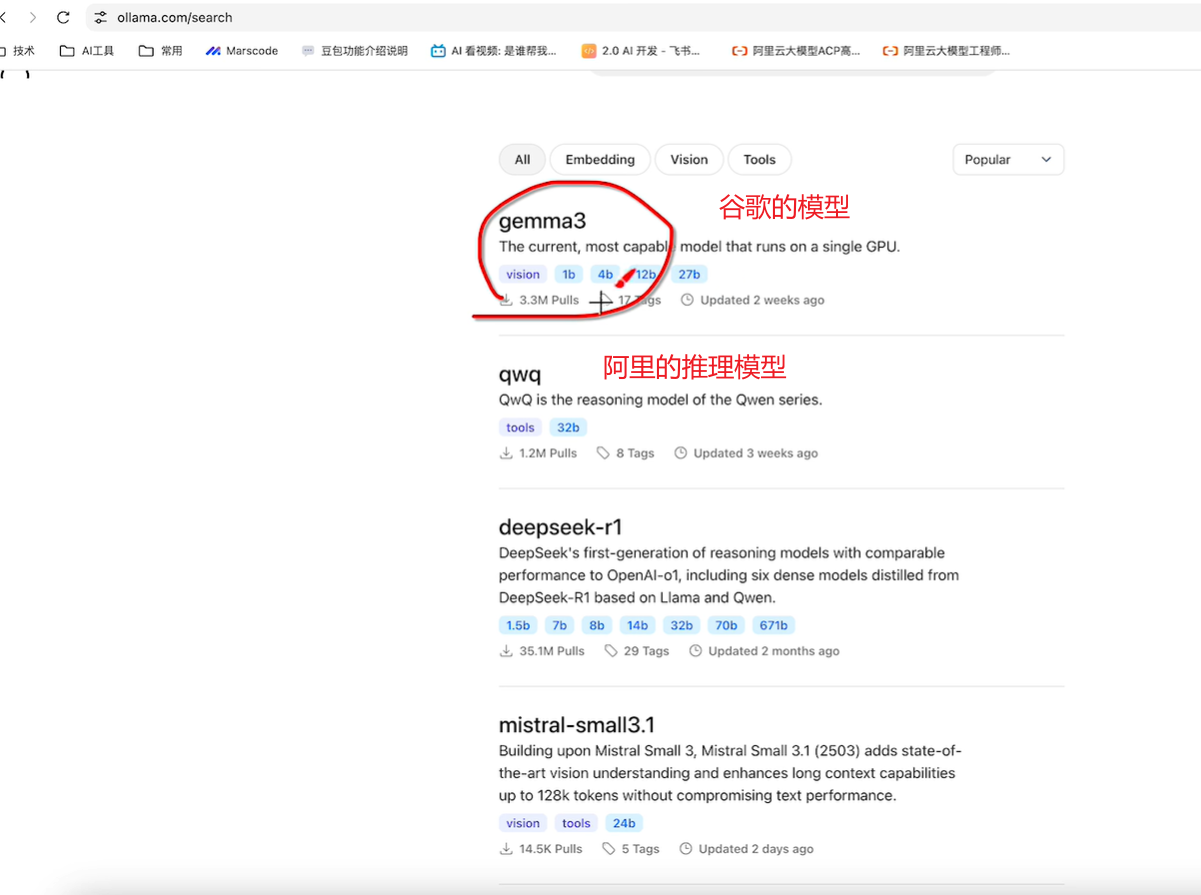This screenshot has width=1201, height=895.
Task: Click deepseek-r1 70b size tag
Action: tap(727, 625)
